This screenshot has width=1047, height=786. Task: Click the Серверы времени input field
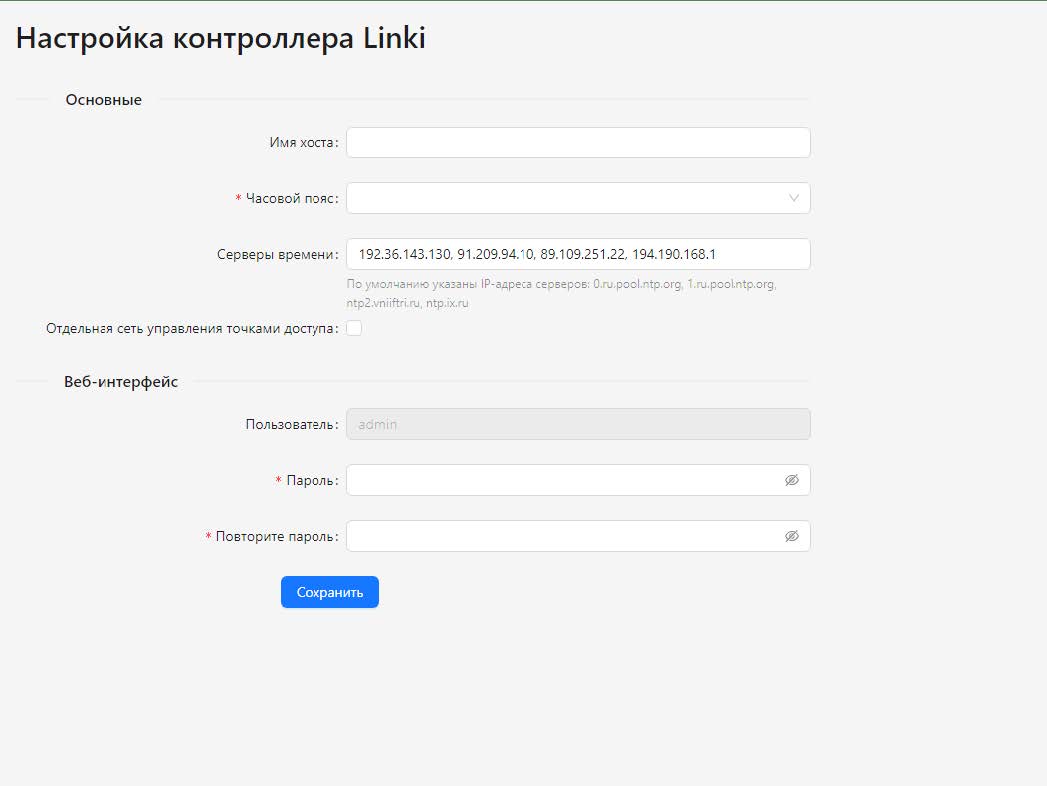[x=578, y=254]
